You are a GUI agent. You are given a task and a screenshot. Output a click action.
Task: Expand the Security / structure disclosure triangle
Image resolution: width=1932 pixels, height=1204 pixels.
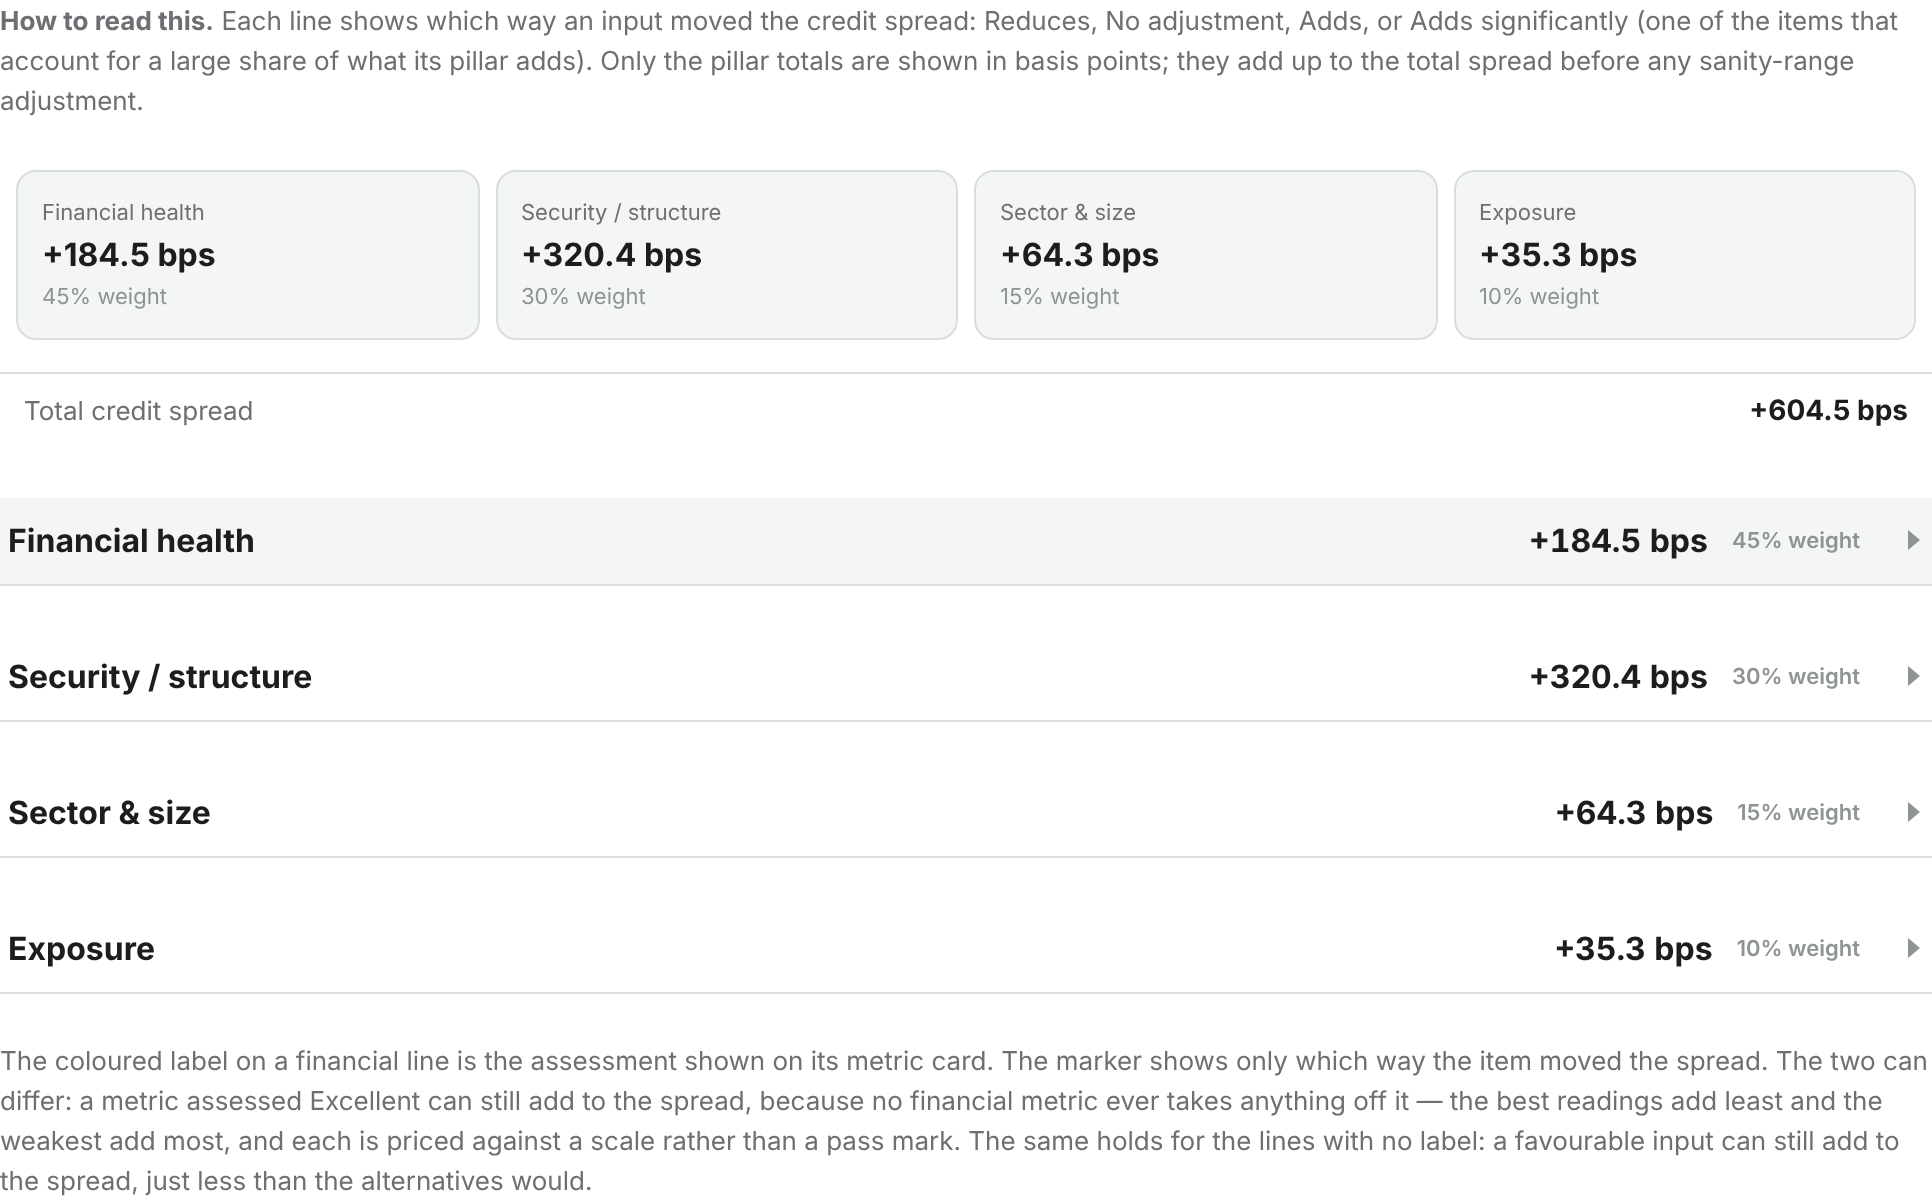coord(1913,677)
